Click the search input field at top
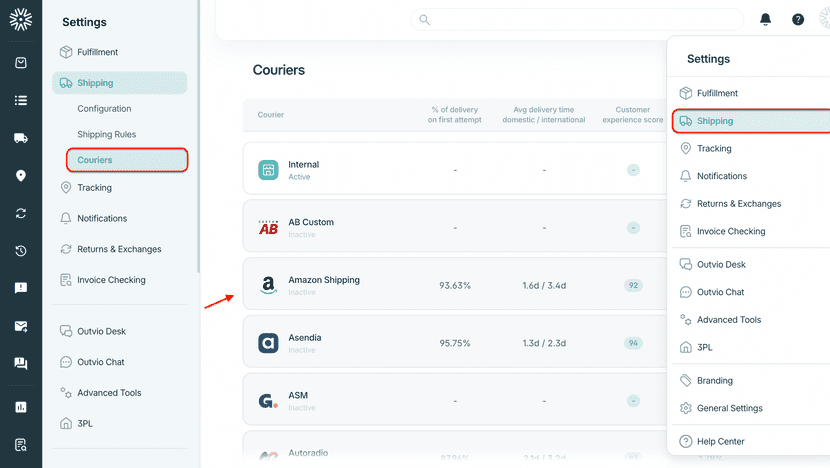Viewport: 830px width, 468px height. 580,20
